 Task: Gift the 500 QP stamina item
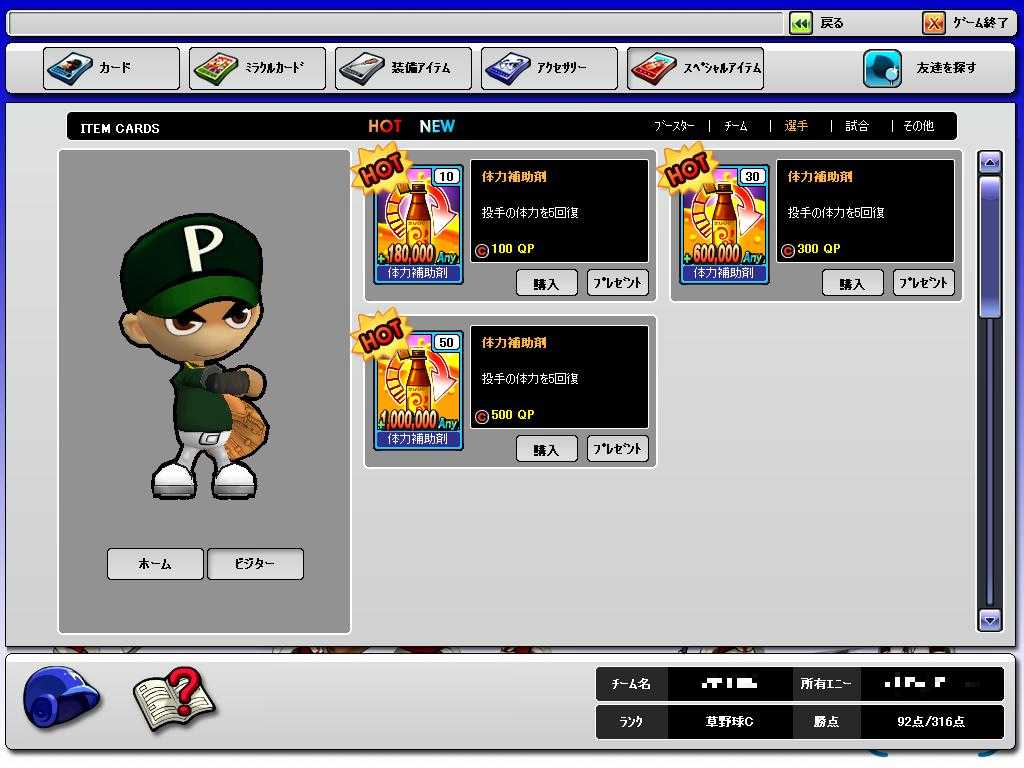pyautogui.click(x=618, y=449)
